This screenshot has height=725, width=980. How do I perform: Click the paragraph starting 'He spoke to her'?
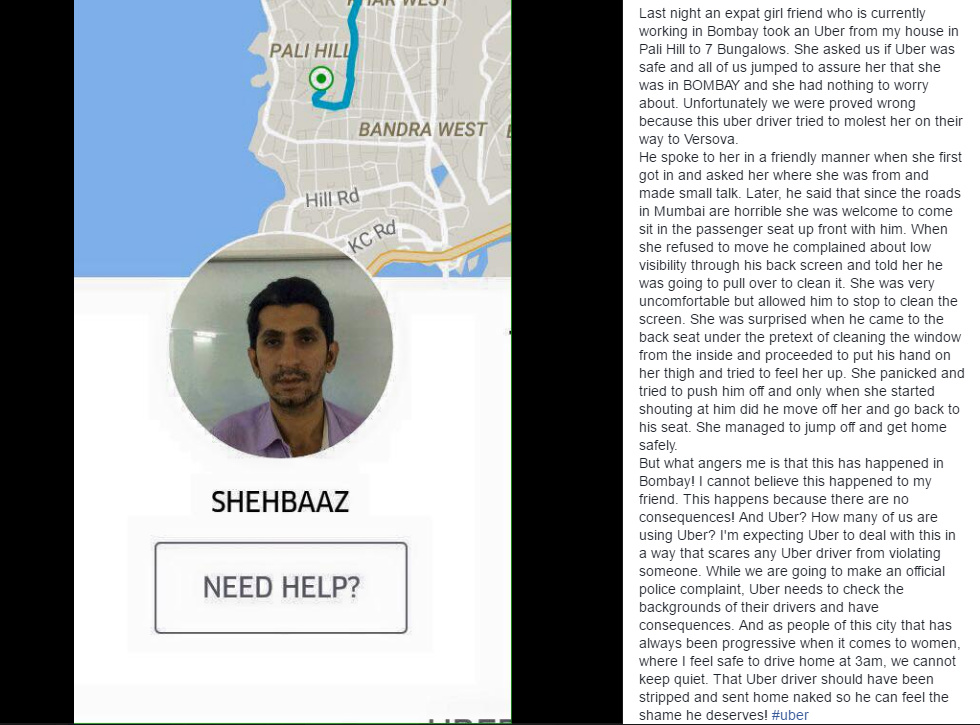coord(801,301)
